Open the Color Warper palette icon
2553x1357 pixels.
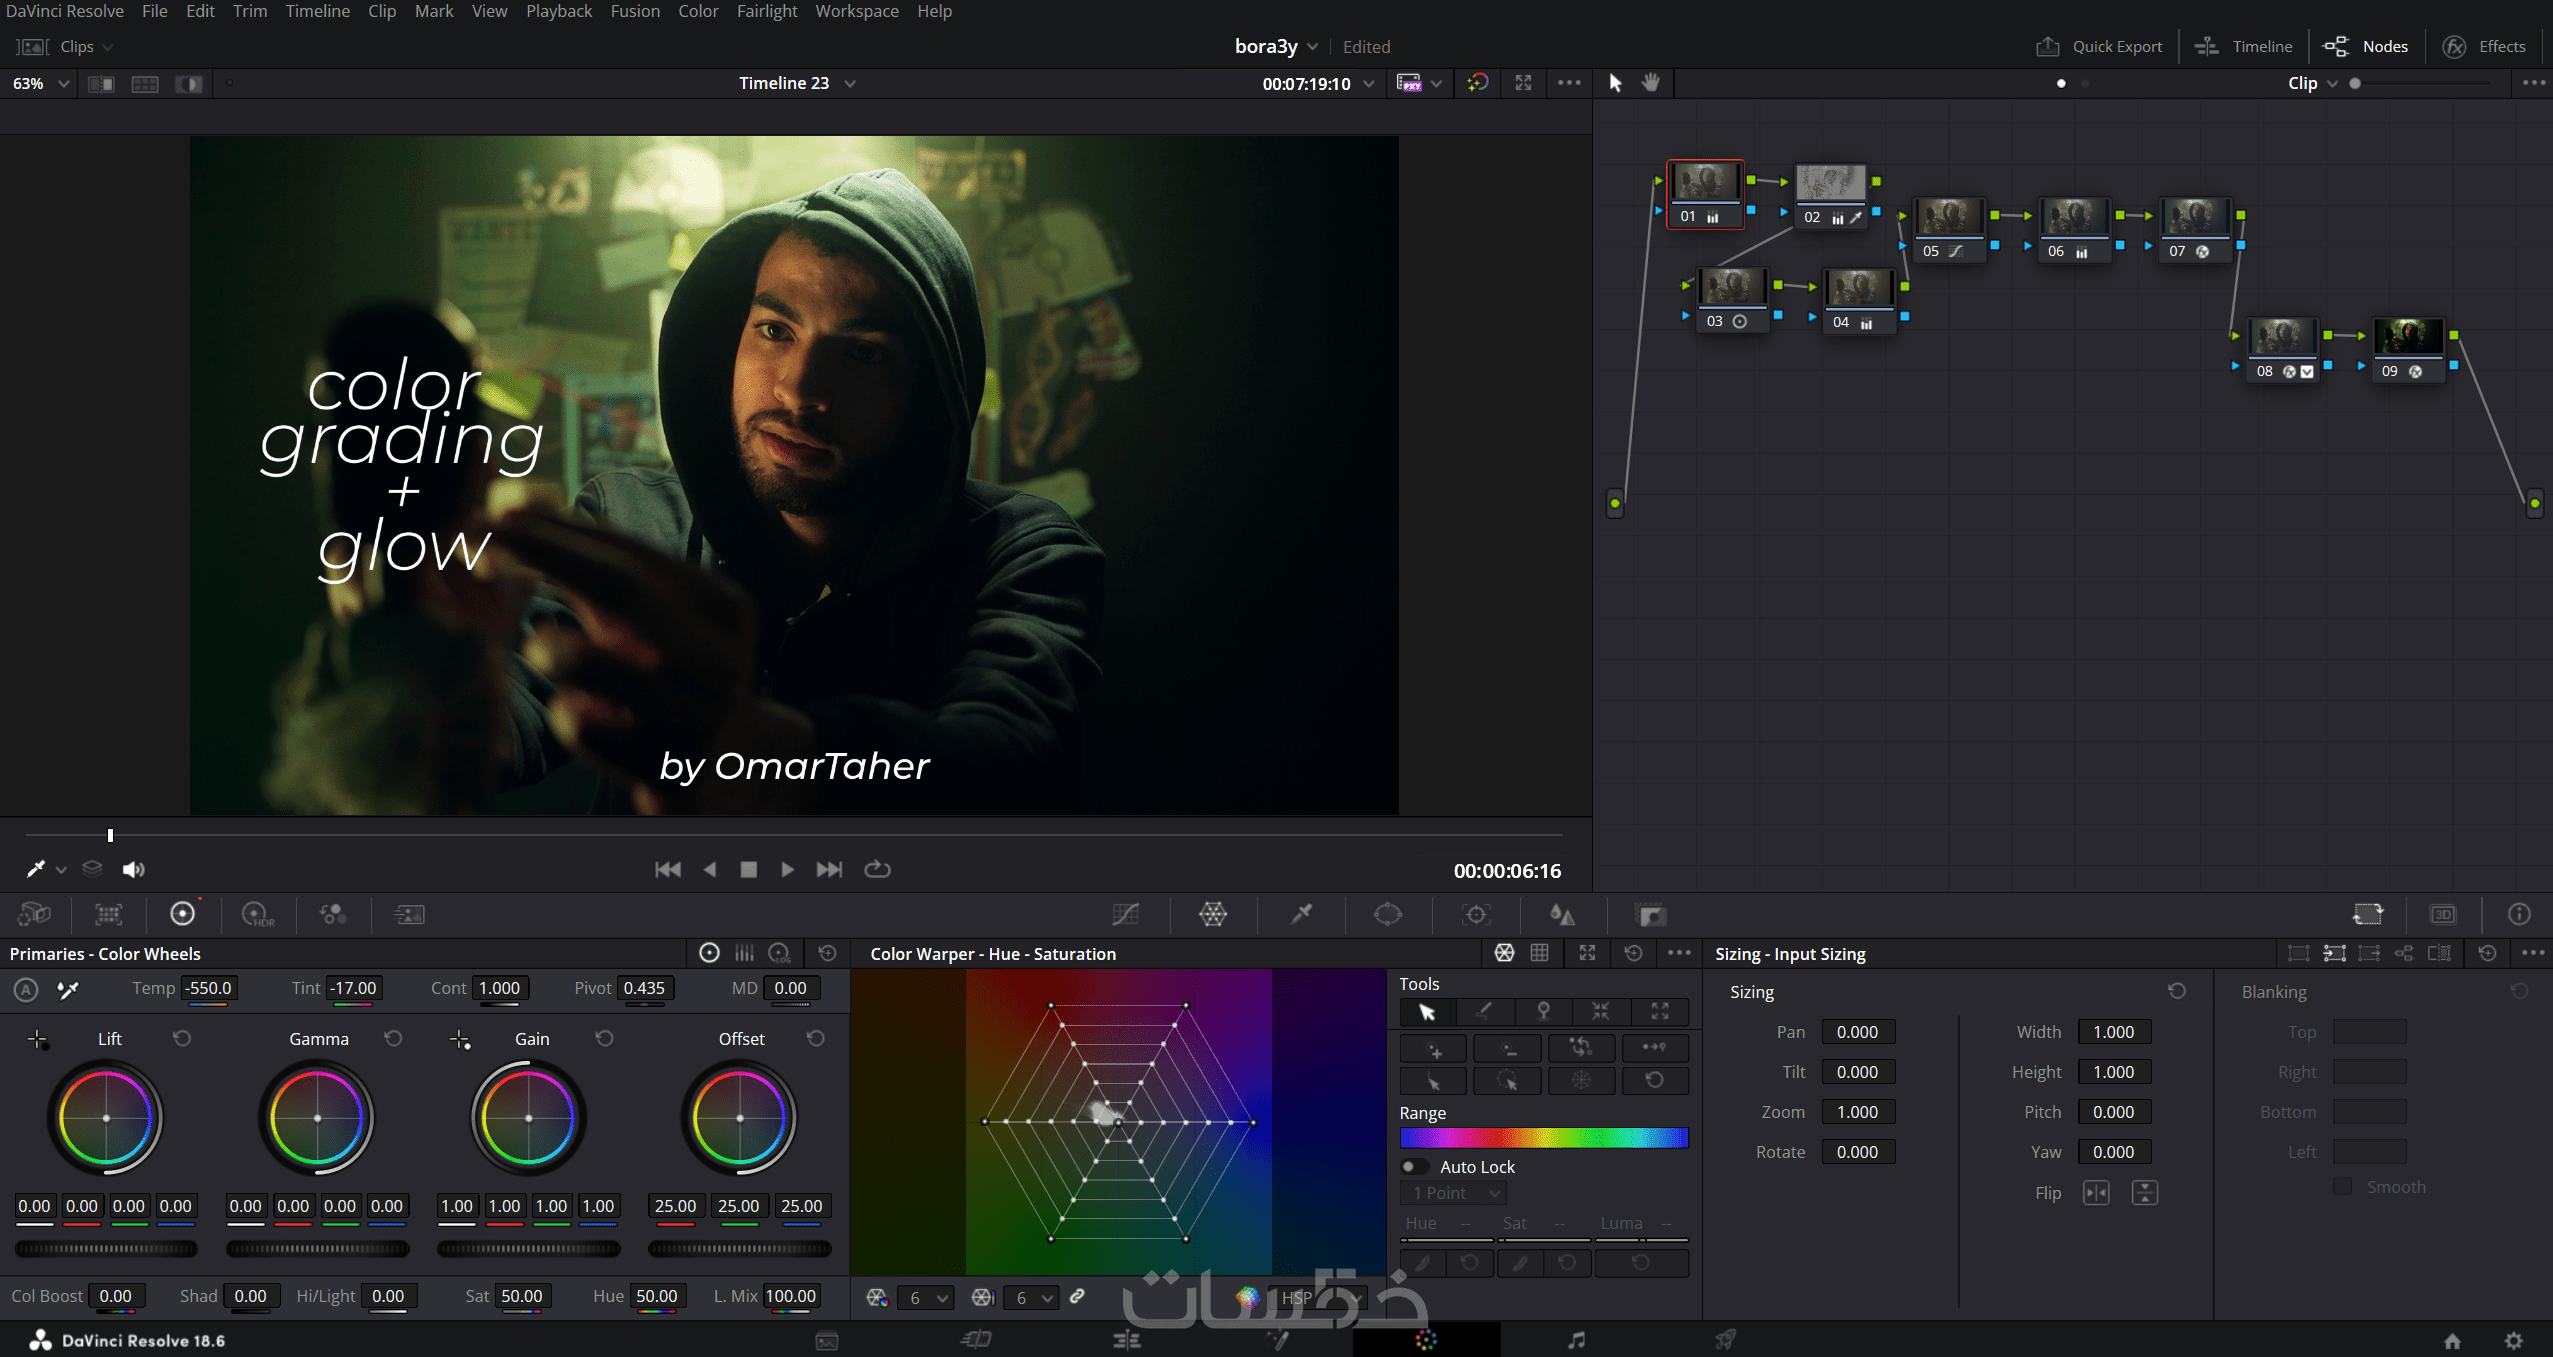point(1213,914)
